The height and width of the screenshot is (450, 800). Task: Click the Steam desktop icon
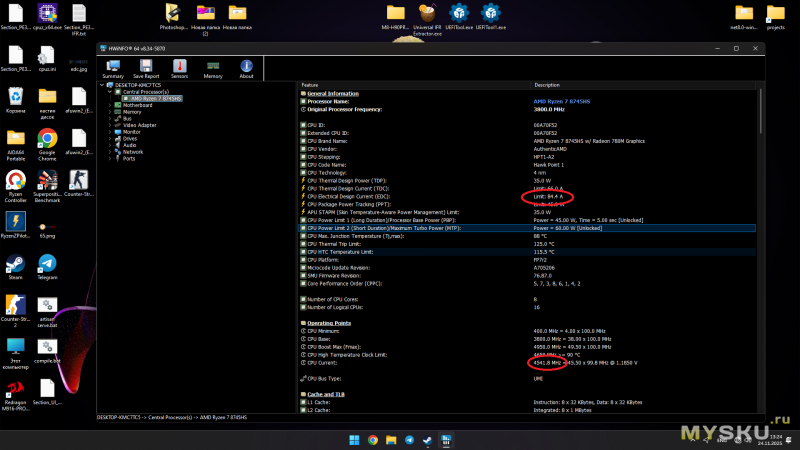15,266
